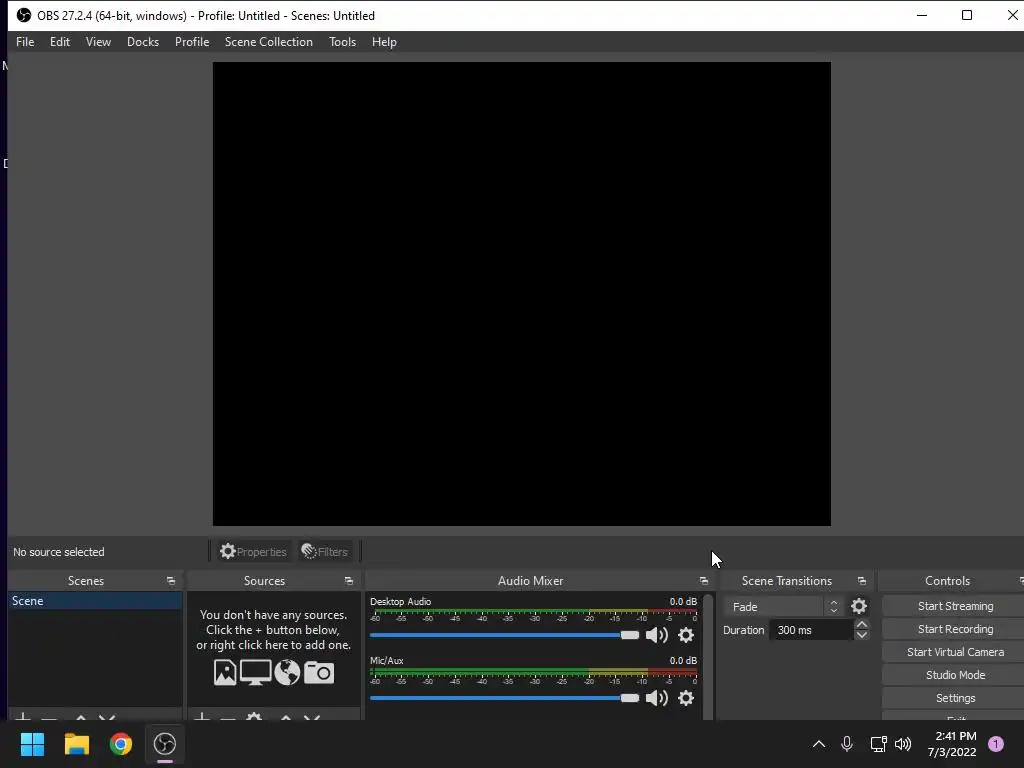Viewport: 1024px width, 768px height.
Task: Click the OBS preview canvas
Action: coord(522,294)
